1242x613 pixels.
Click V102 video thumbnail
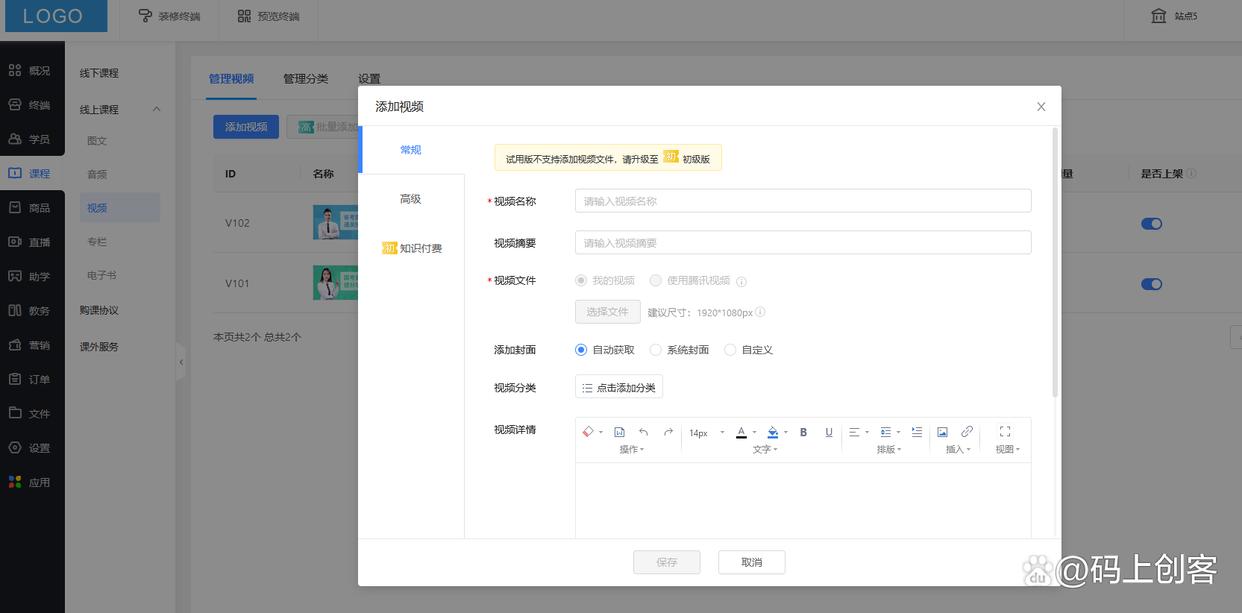click(x=336, y=223)
